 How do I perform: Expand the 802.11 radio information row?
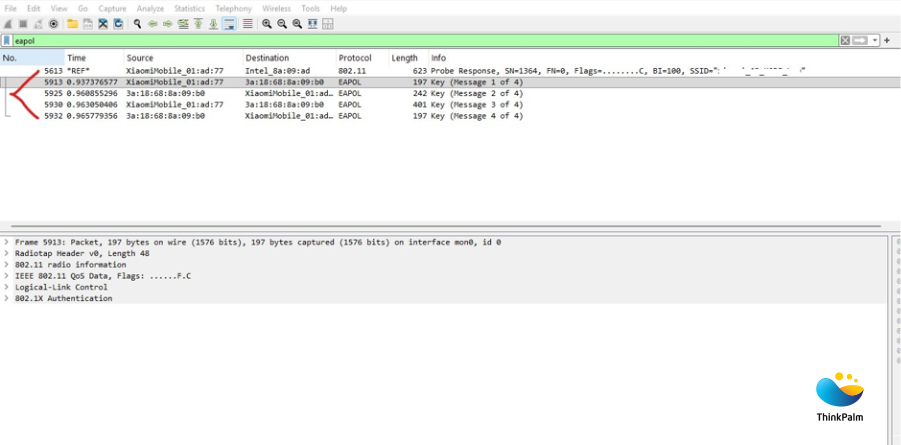[x=6, y=264]
